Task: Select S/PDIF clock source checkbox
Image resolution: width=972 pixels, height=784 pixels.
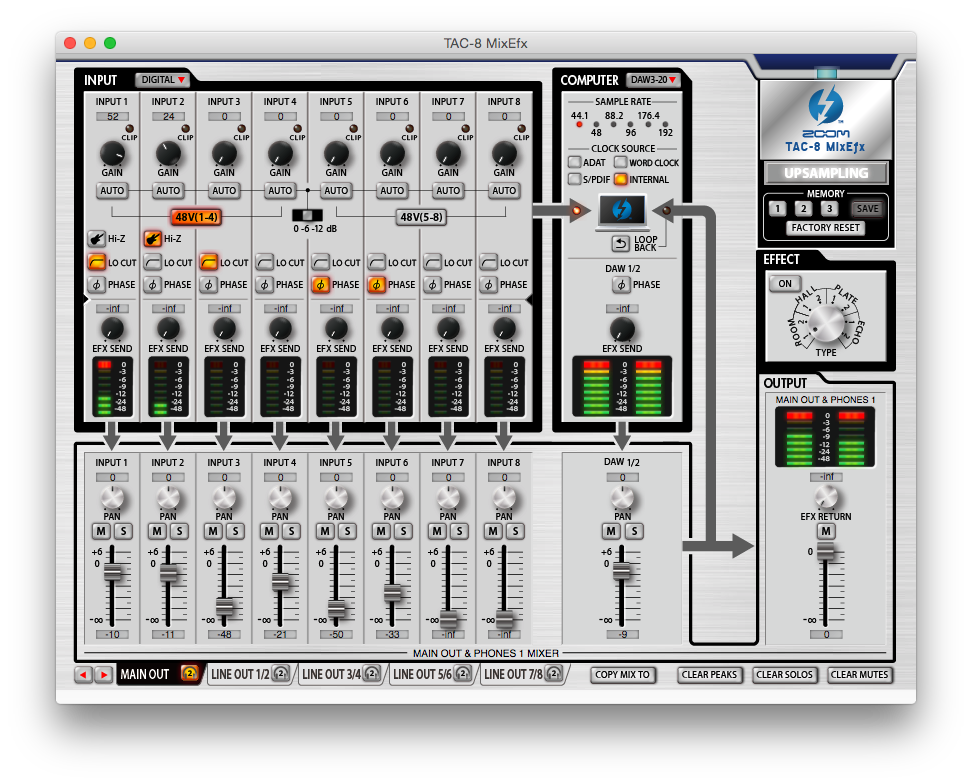Action: tap(575, 179)
